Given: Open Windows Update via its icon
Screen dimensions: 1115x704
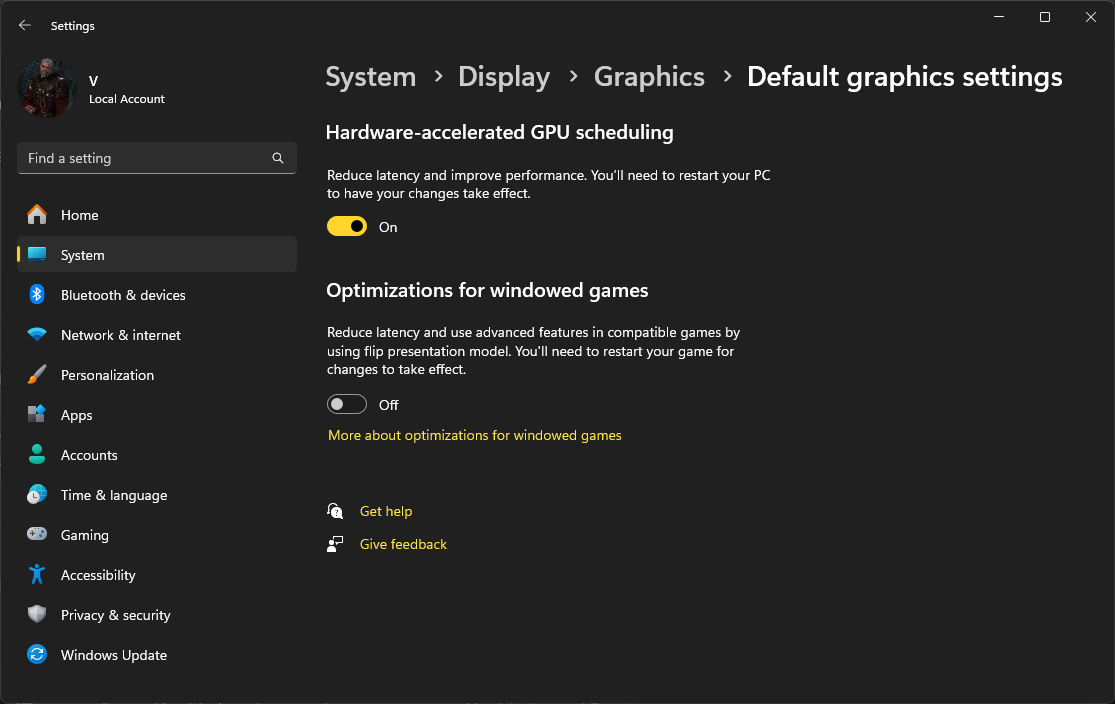Looking at the screenshot, I should click(x=37, y=655).
